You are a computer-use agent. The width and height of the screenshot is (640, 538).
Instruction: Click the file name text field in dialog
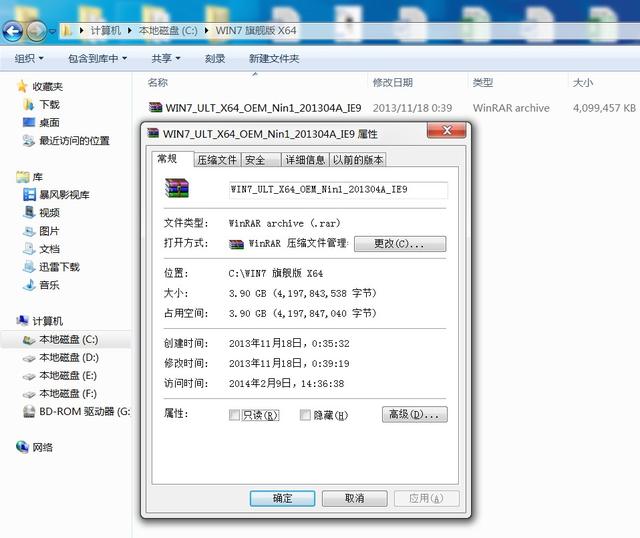pyautogui.click(x=338, y=190)
